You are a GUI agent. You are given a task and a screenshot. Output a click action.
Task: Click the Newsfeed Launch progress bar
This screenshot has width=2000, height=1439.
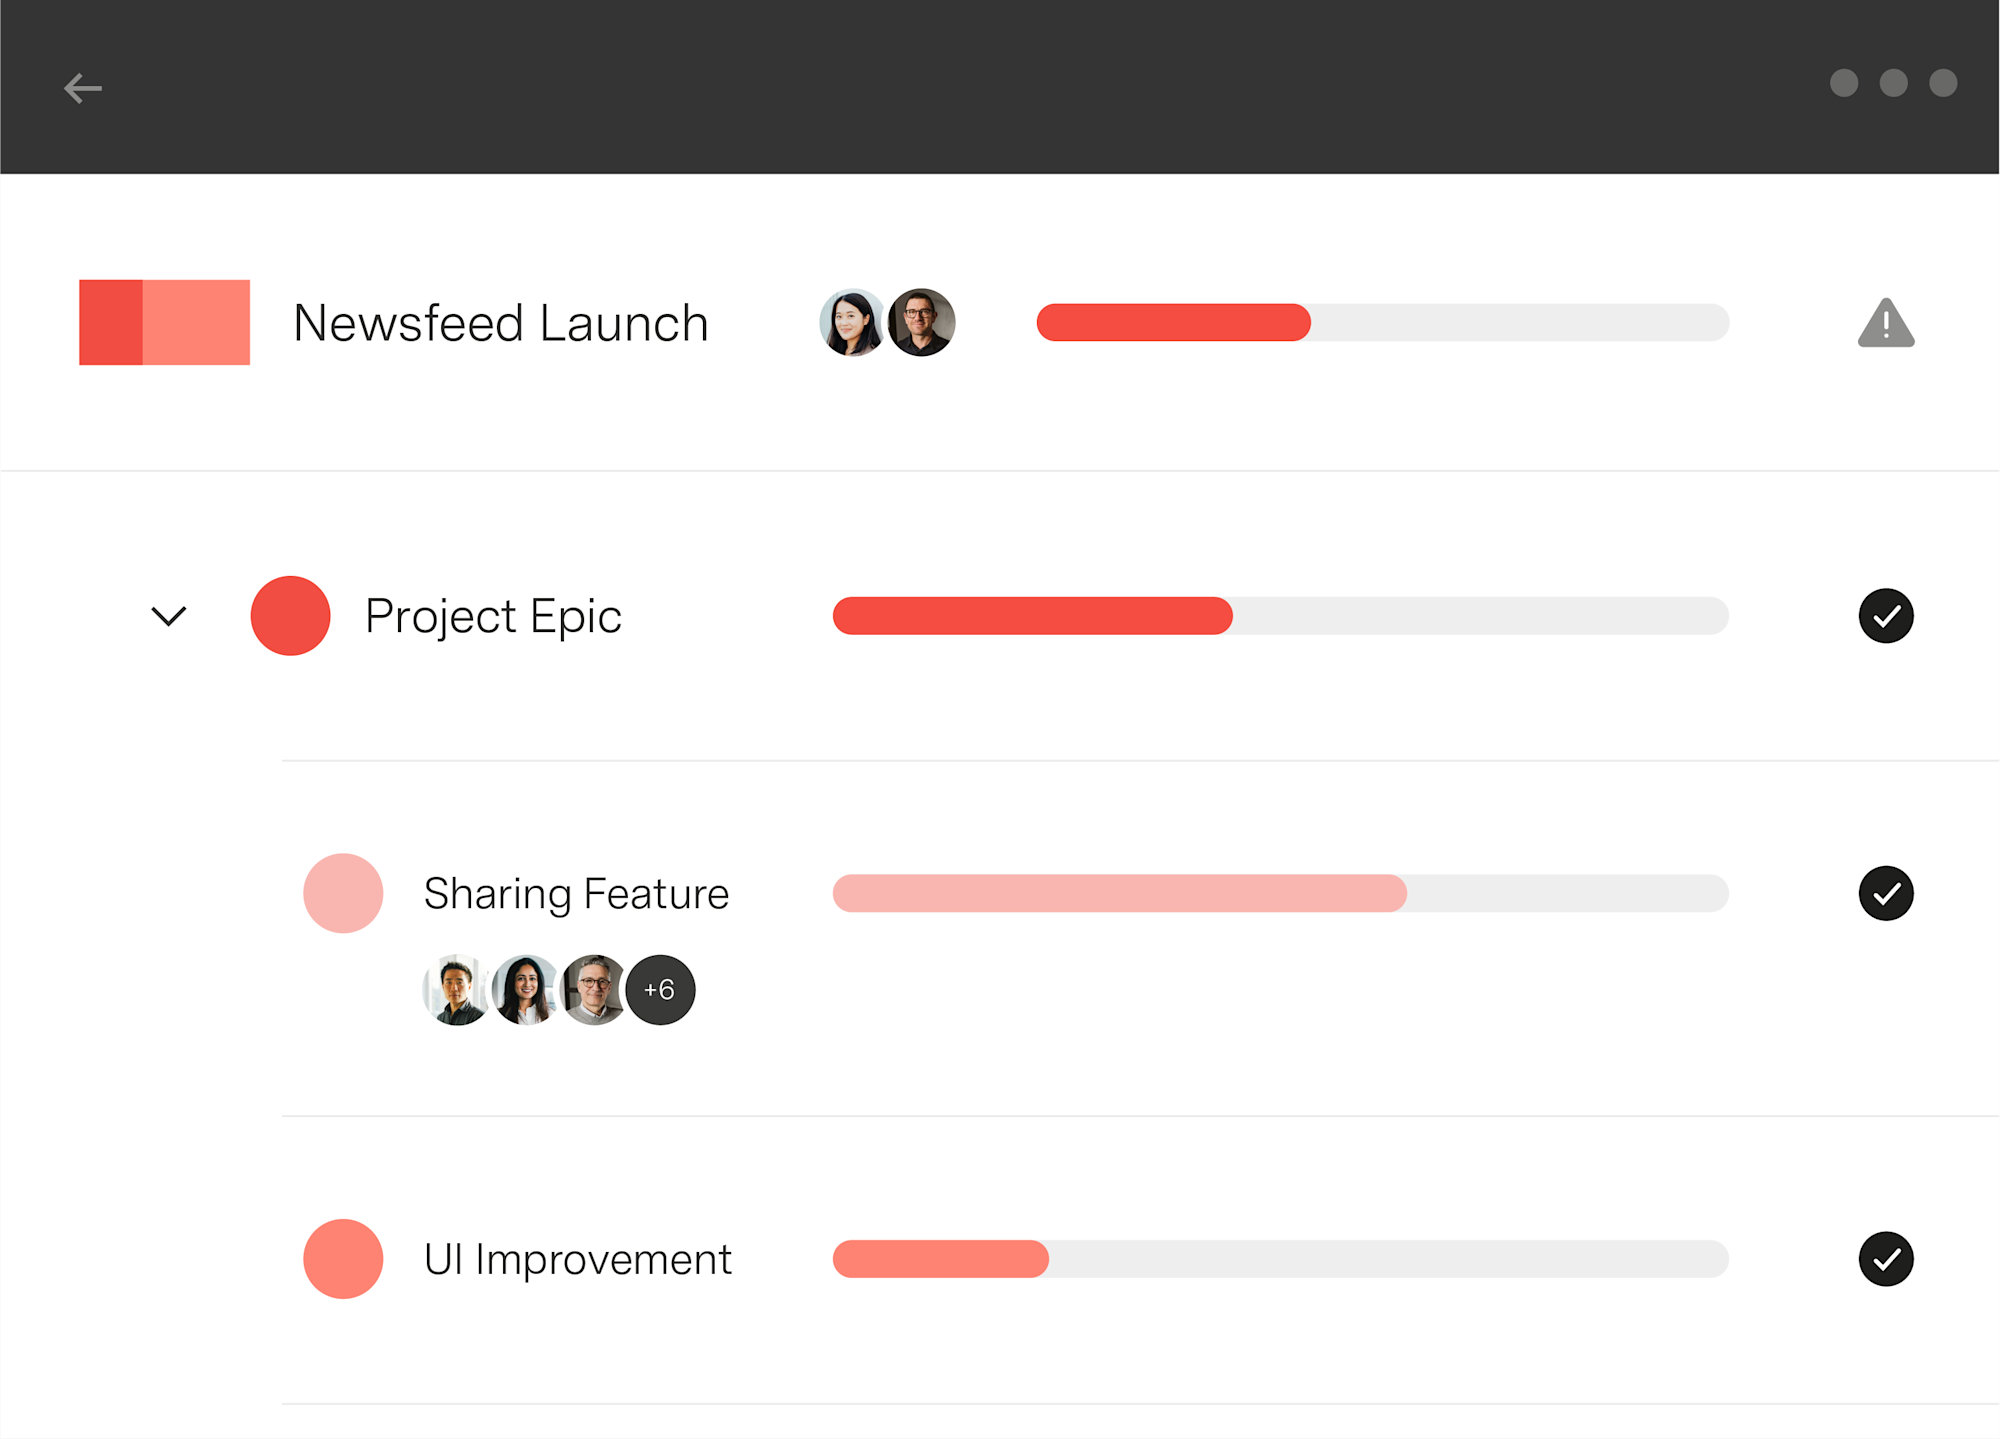(x=1383, y=323)
